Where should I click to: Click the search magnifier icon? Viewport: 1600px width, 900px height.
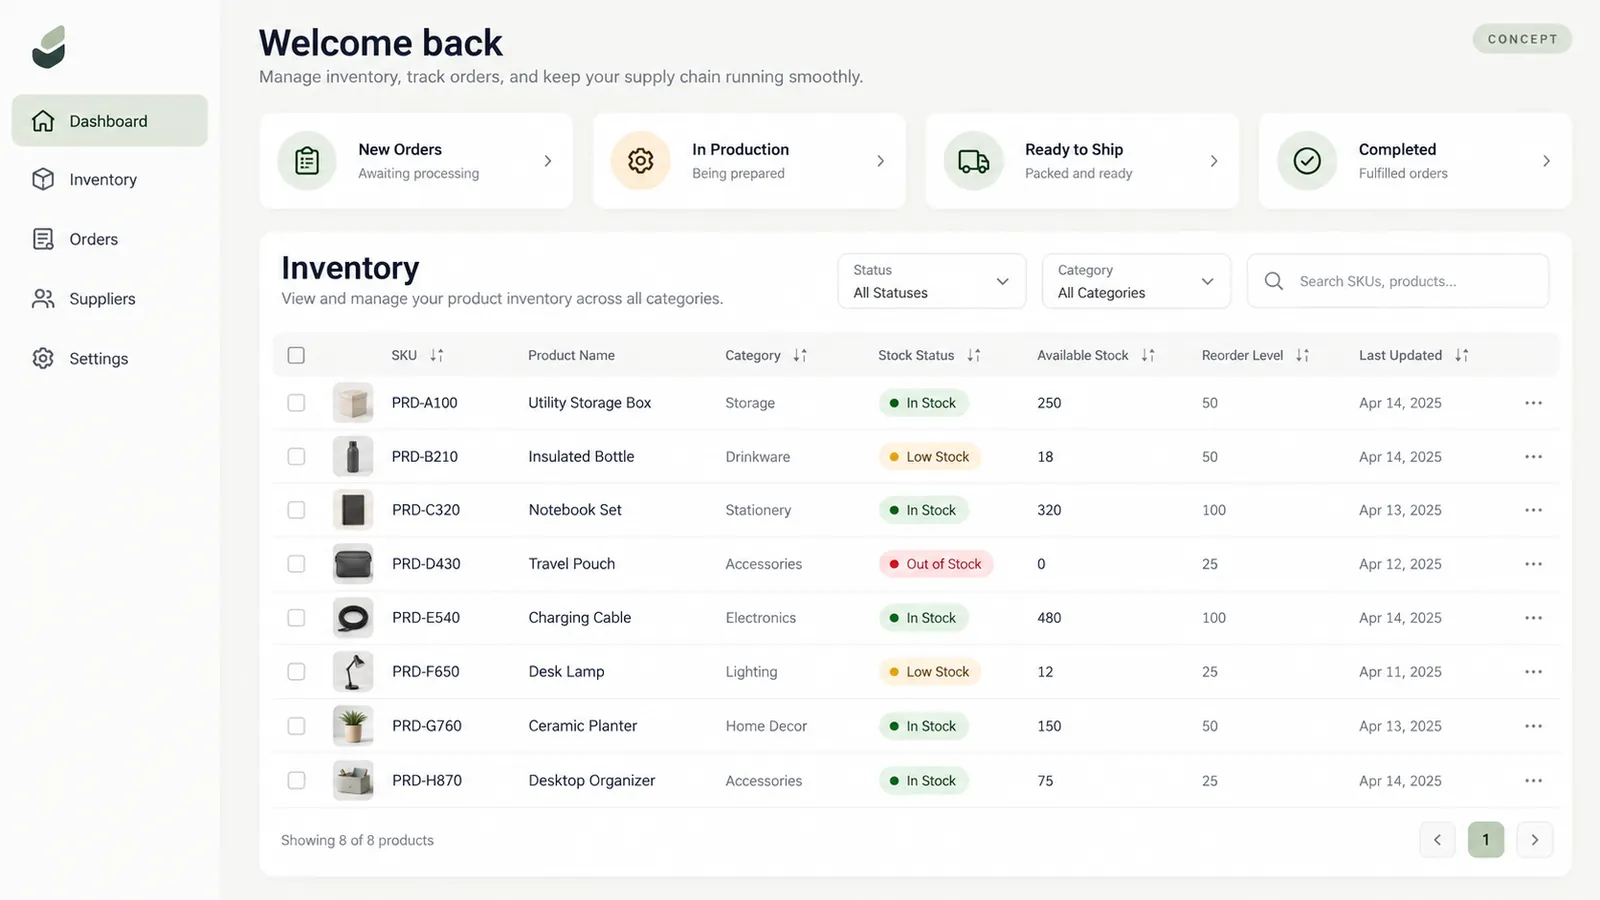click(x=1274, y=281)
